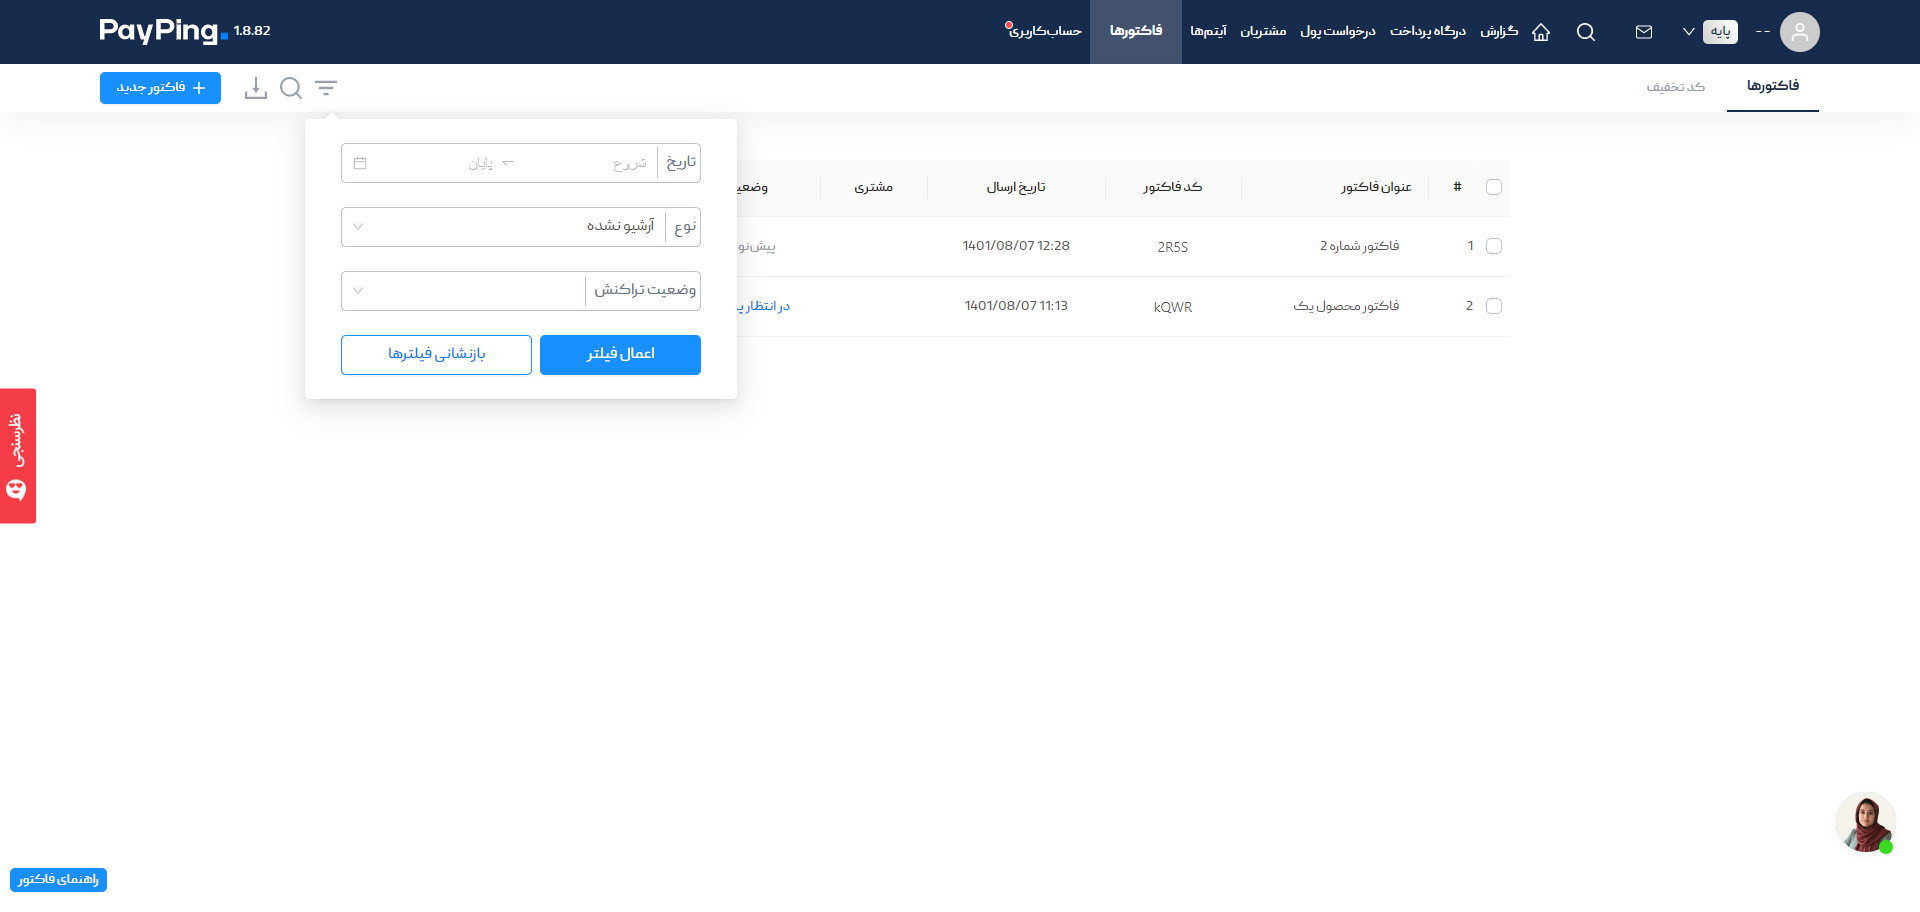Click the filter list icon in toolbar
Image resolution: width=1920 pixels, height=912 pixels.
click(326, 88)
